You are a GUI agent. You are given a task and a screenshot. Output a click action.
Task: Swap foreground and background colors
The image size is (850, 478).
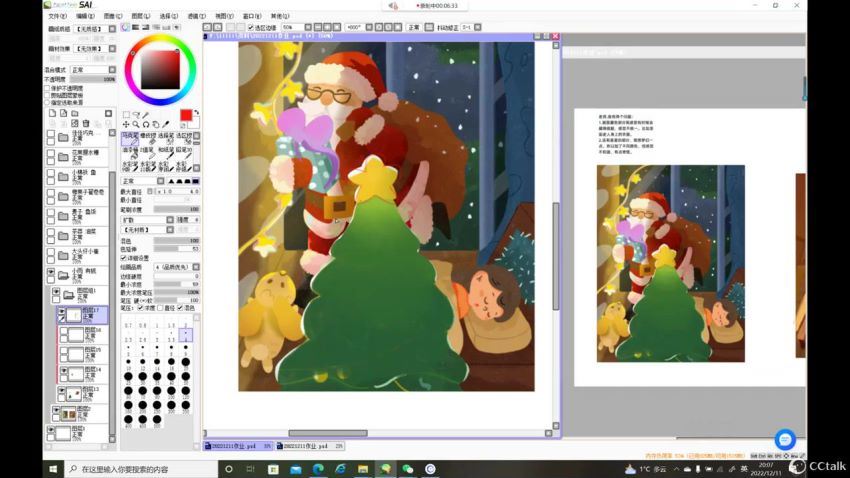point(196,112)
